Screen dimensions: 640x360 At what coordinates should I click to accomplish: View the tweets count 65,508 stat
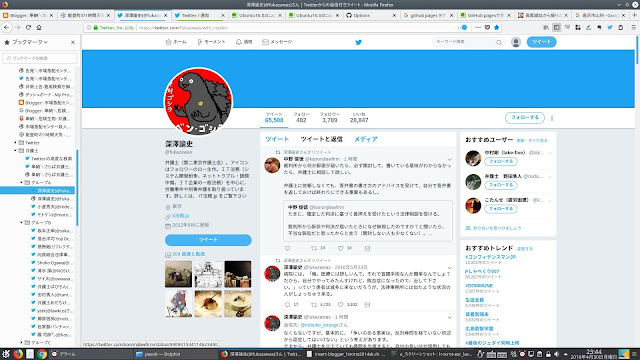(274, 118)
